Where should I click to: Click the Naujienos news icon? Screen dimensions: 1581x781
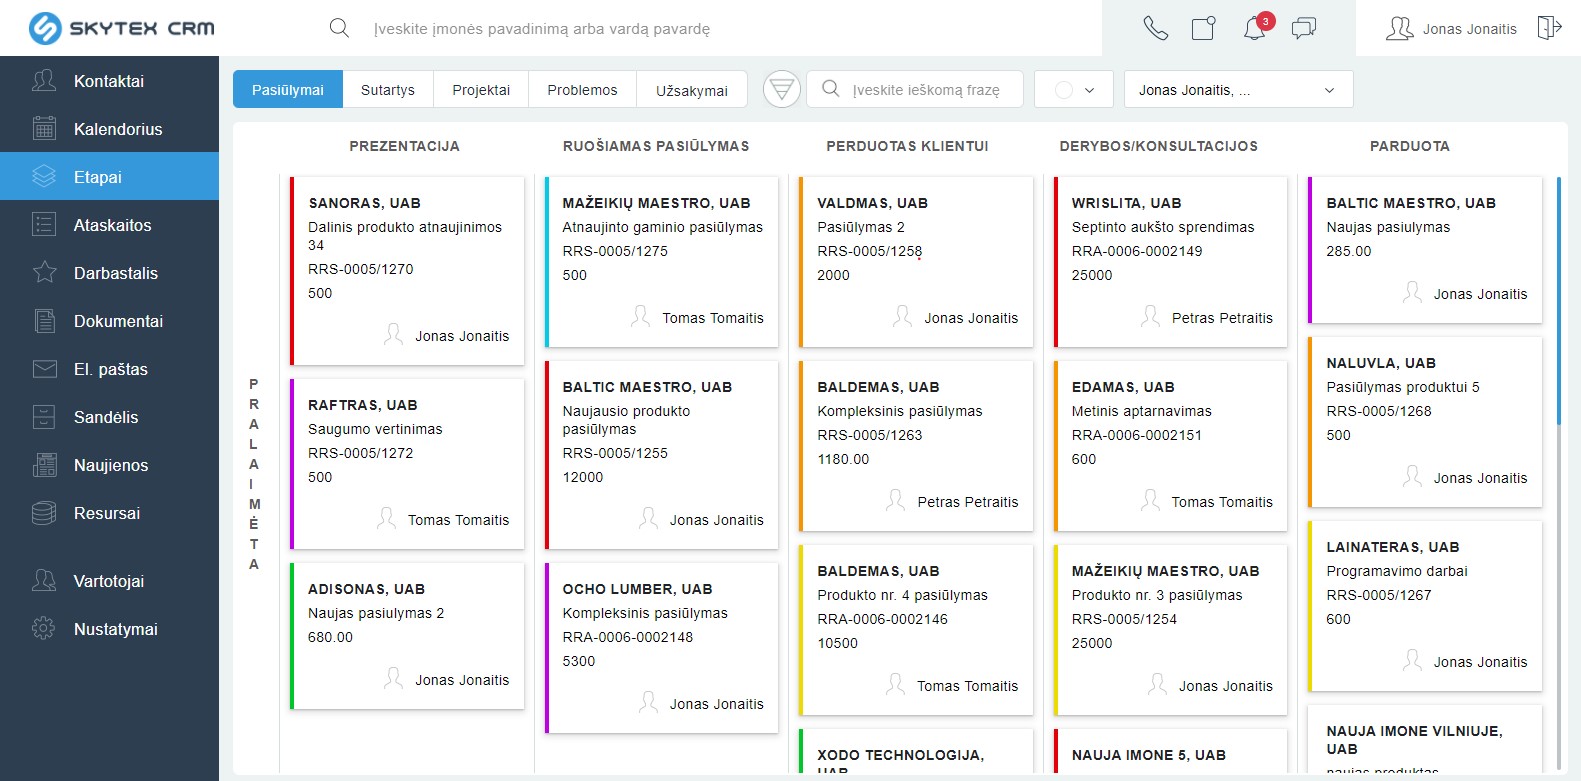[x=44, y=464]
